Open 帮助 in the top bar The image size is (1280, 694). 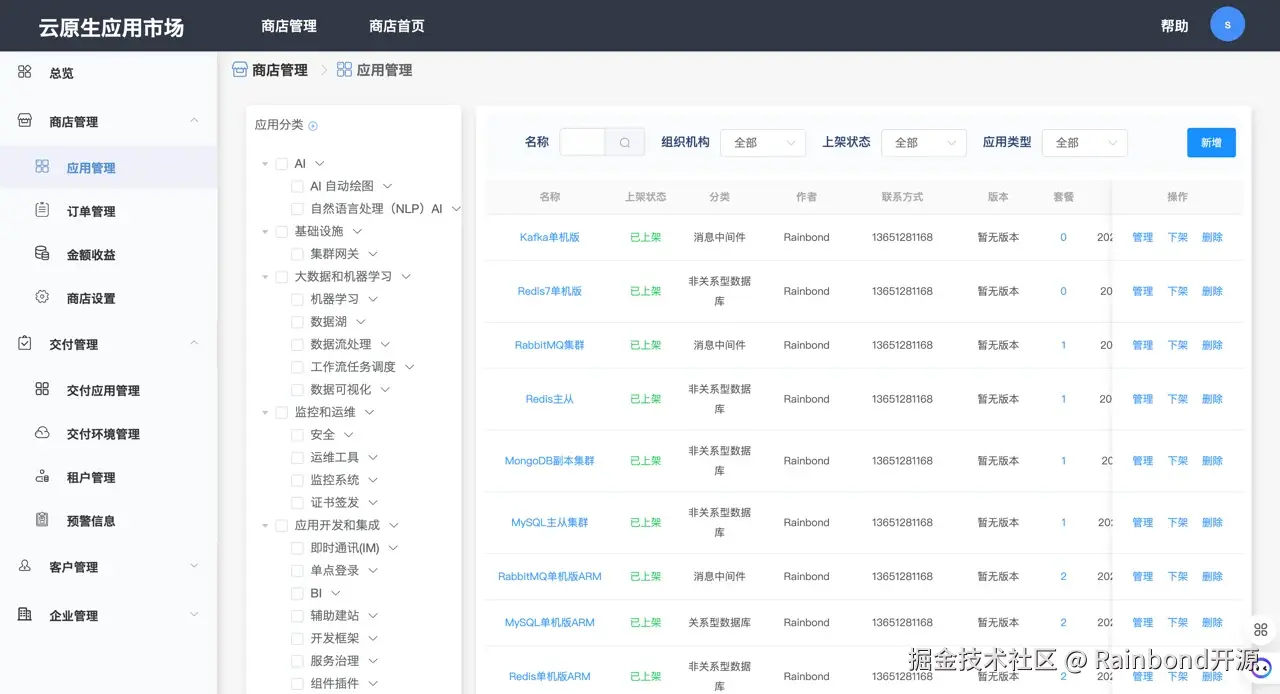(x=1175, y=26)
